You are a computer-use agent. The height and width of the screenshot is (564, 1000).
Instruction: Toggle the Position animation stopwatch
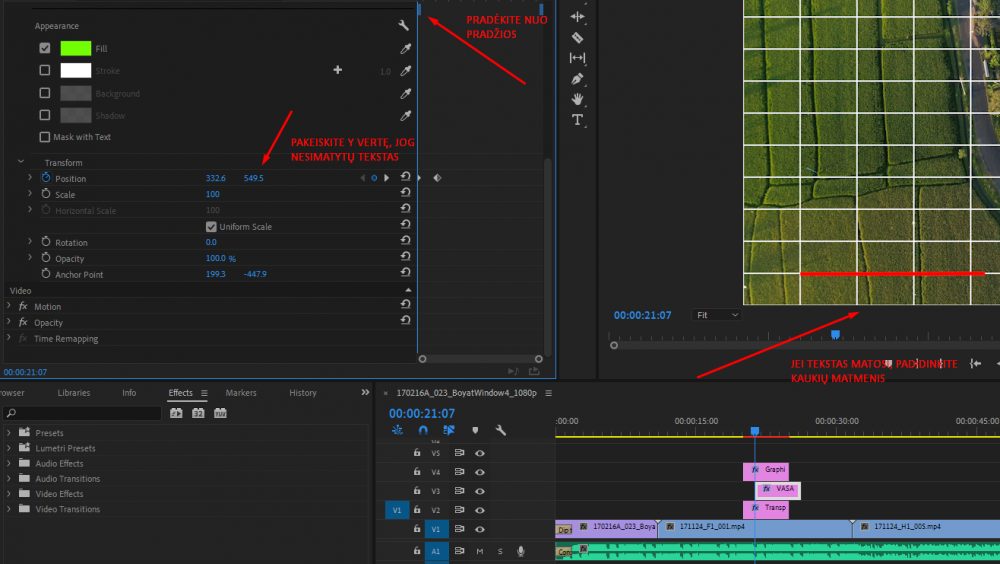[x=45, y=178]
